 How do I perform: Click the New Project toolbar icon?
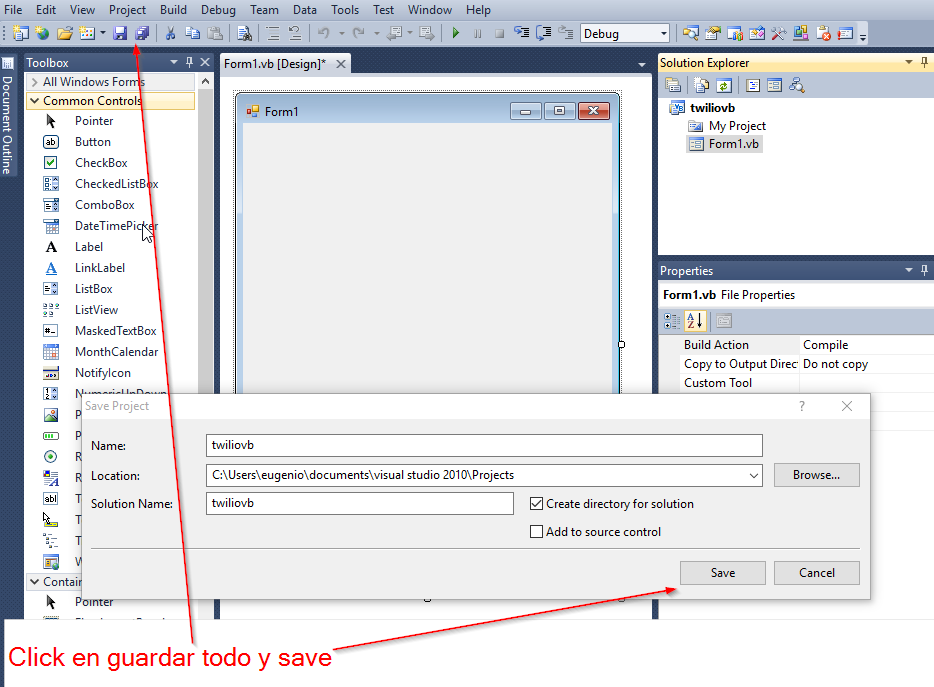(20, 33)
